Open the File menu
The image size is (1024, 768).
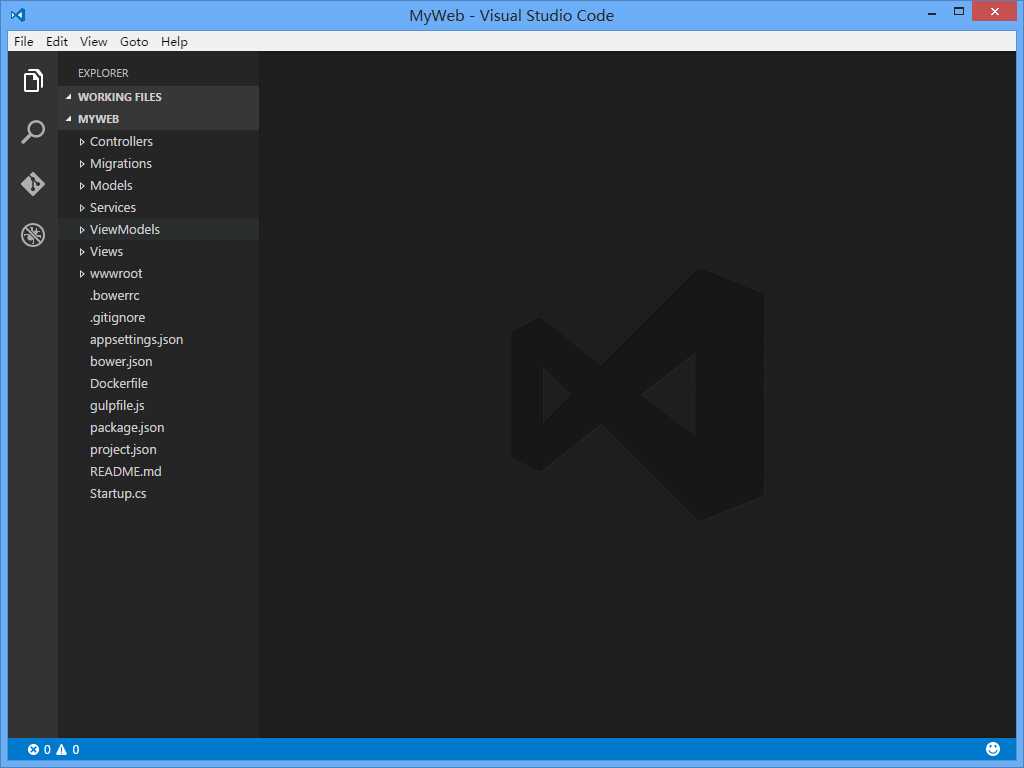tap(24, 41)
